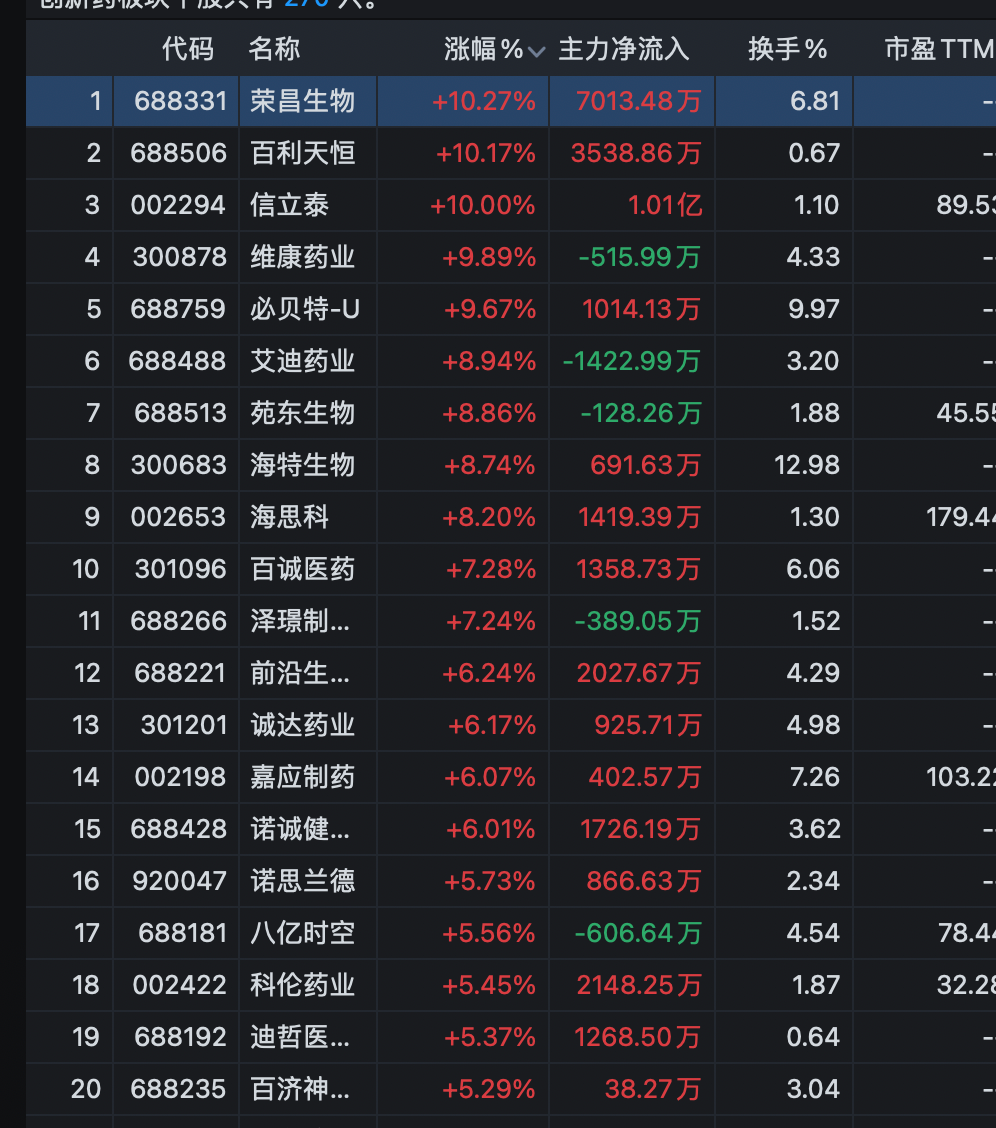Image resolution: width=996 pixels, height=1128 pixels.
Task: Click the 主力净流入 column header
Action: [x=624, y=49]
